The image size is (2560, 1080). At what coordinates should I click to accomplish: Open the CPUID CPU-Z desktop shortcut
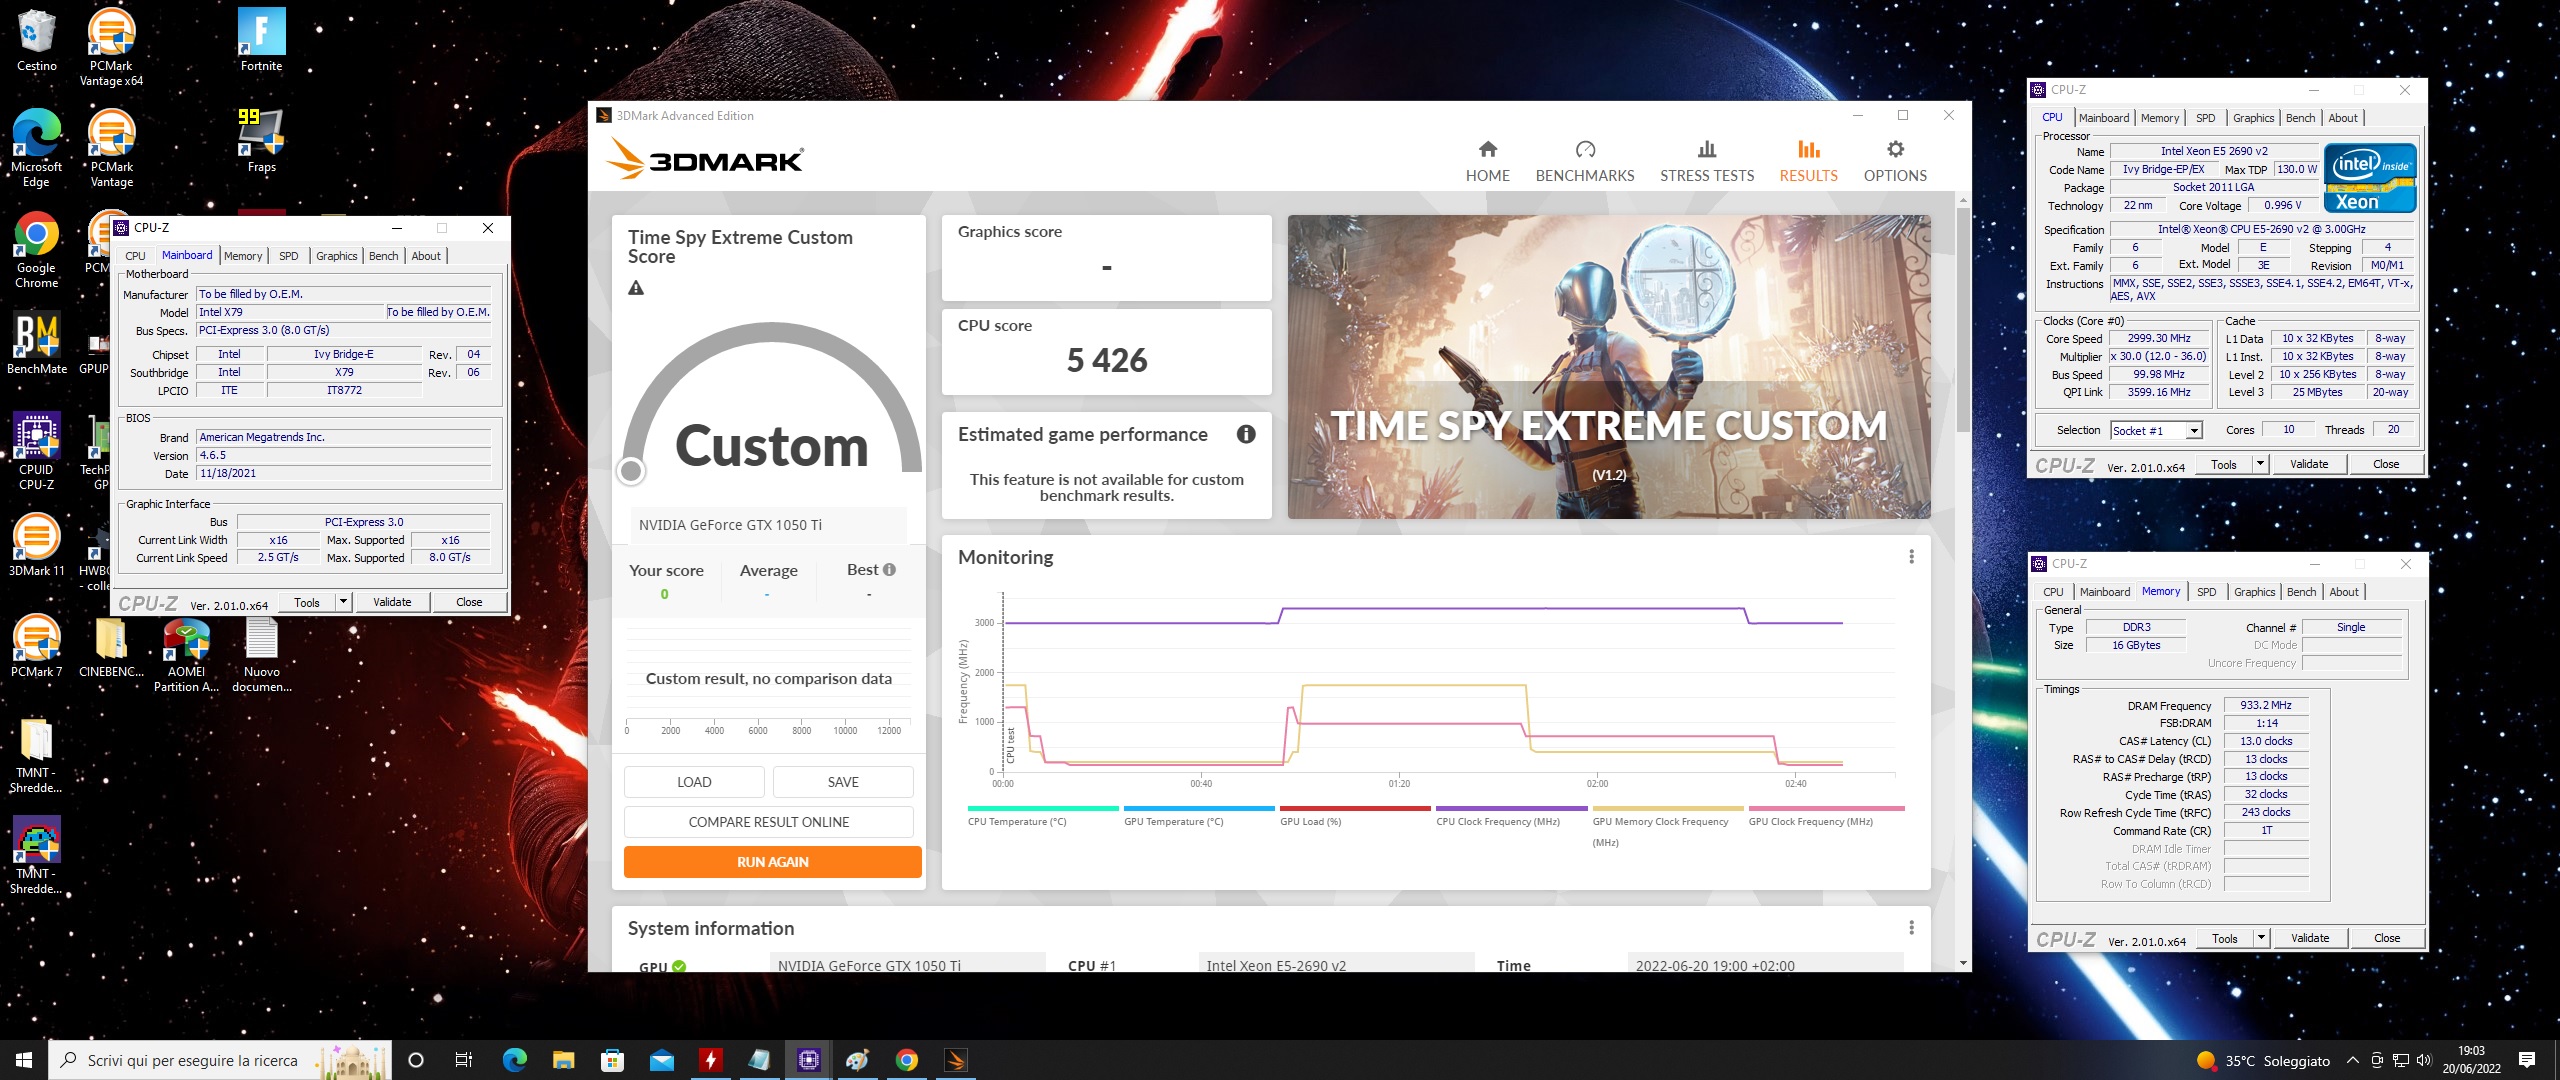(37, 451)
